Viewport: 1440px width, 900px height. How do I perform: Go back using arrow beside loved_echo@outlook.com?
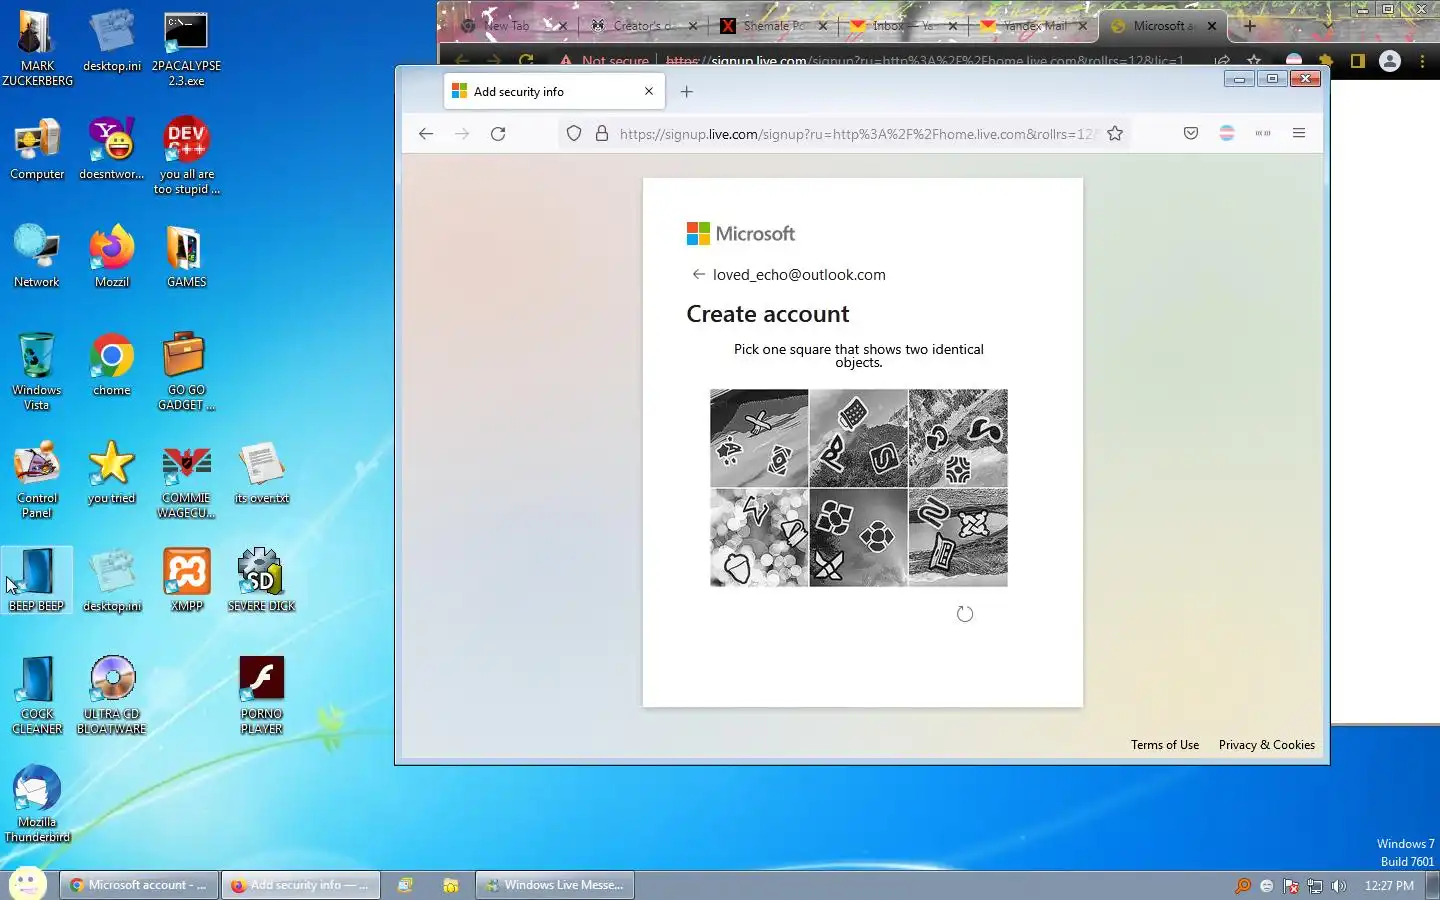[x=698, y=274]
